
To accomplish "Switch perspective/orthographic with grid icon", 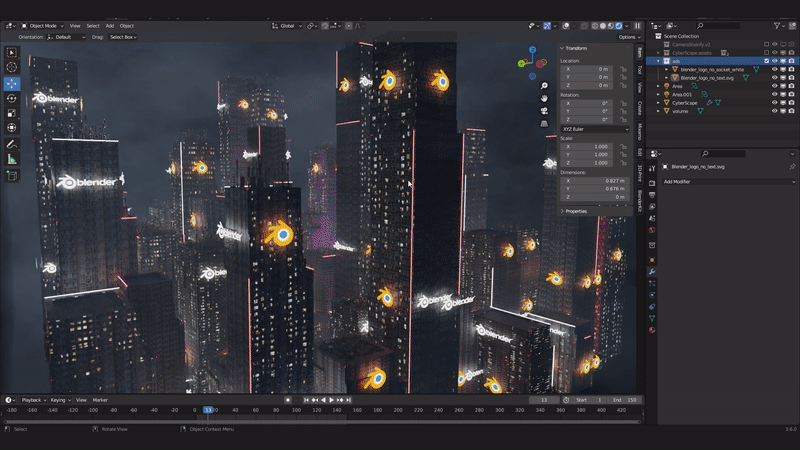I will pos(544,123).
